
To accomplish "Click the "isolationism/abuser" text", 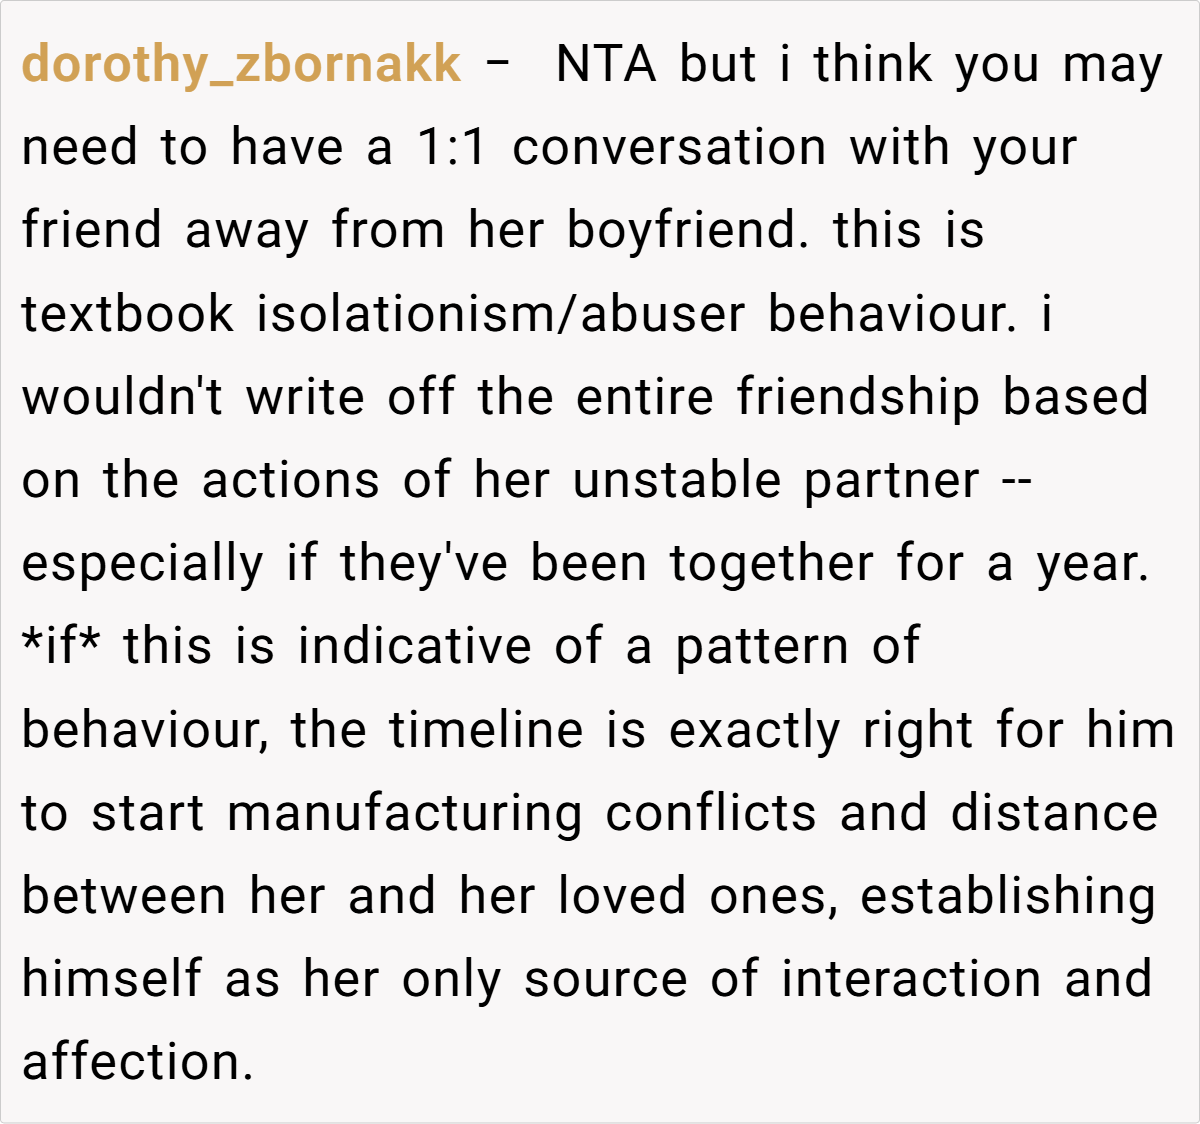I will pyautogui.click(x=501, y=314).
